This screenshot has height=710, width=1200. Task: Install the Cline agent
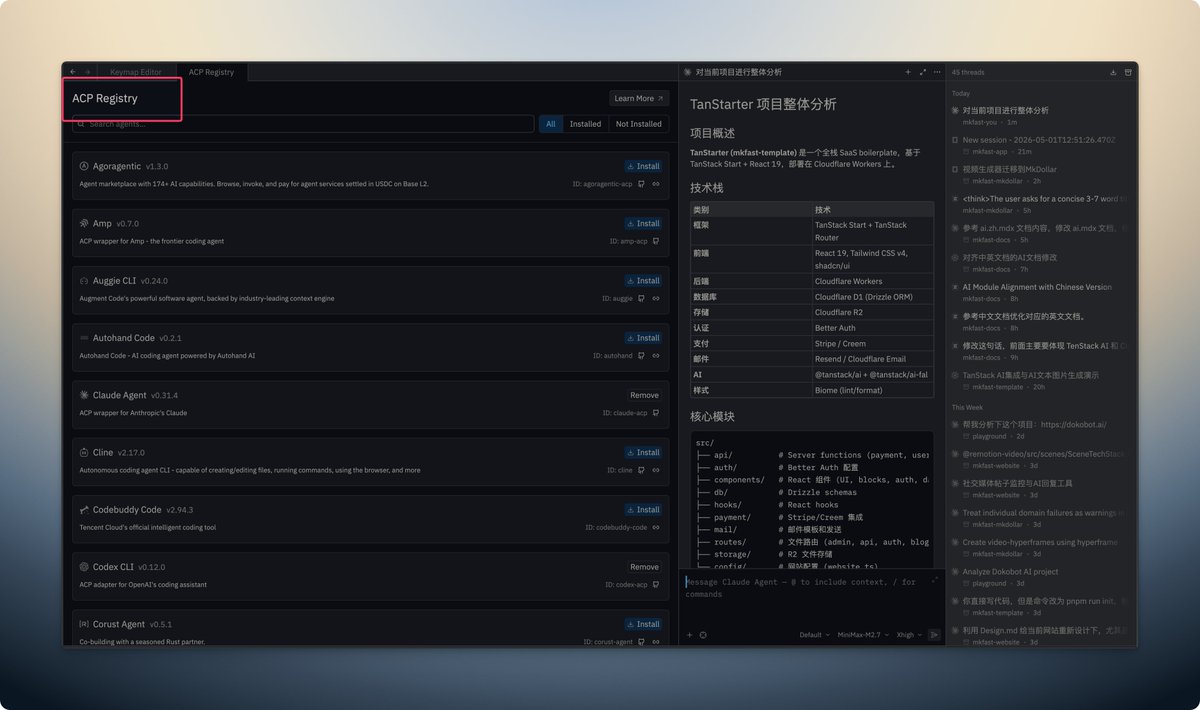point(643,452)
